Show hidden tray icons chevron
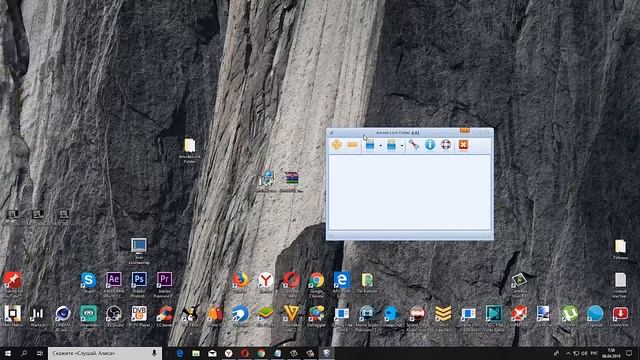640x360 pixels. 567,353
